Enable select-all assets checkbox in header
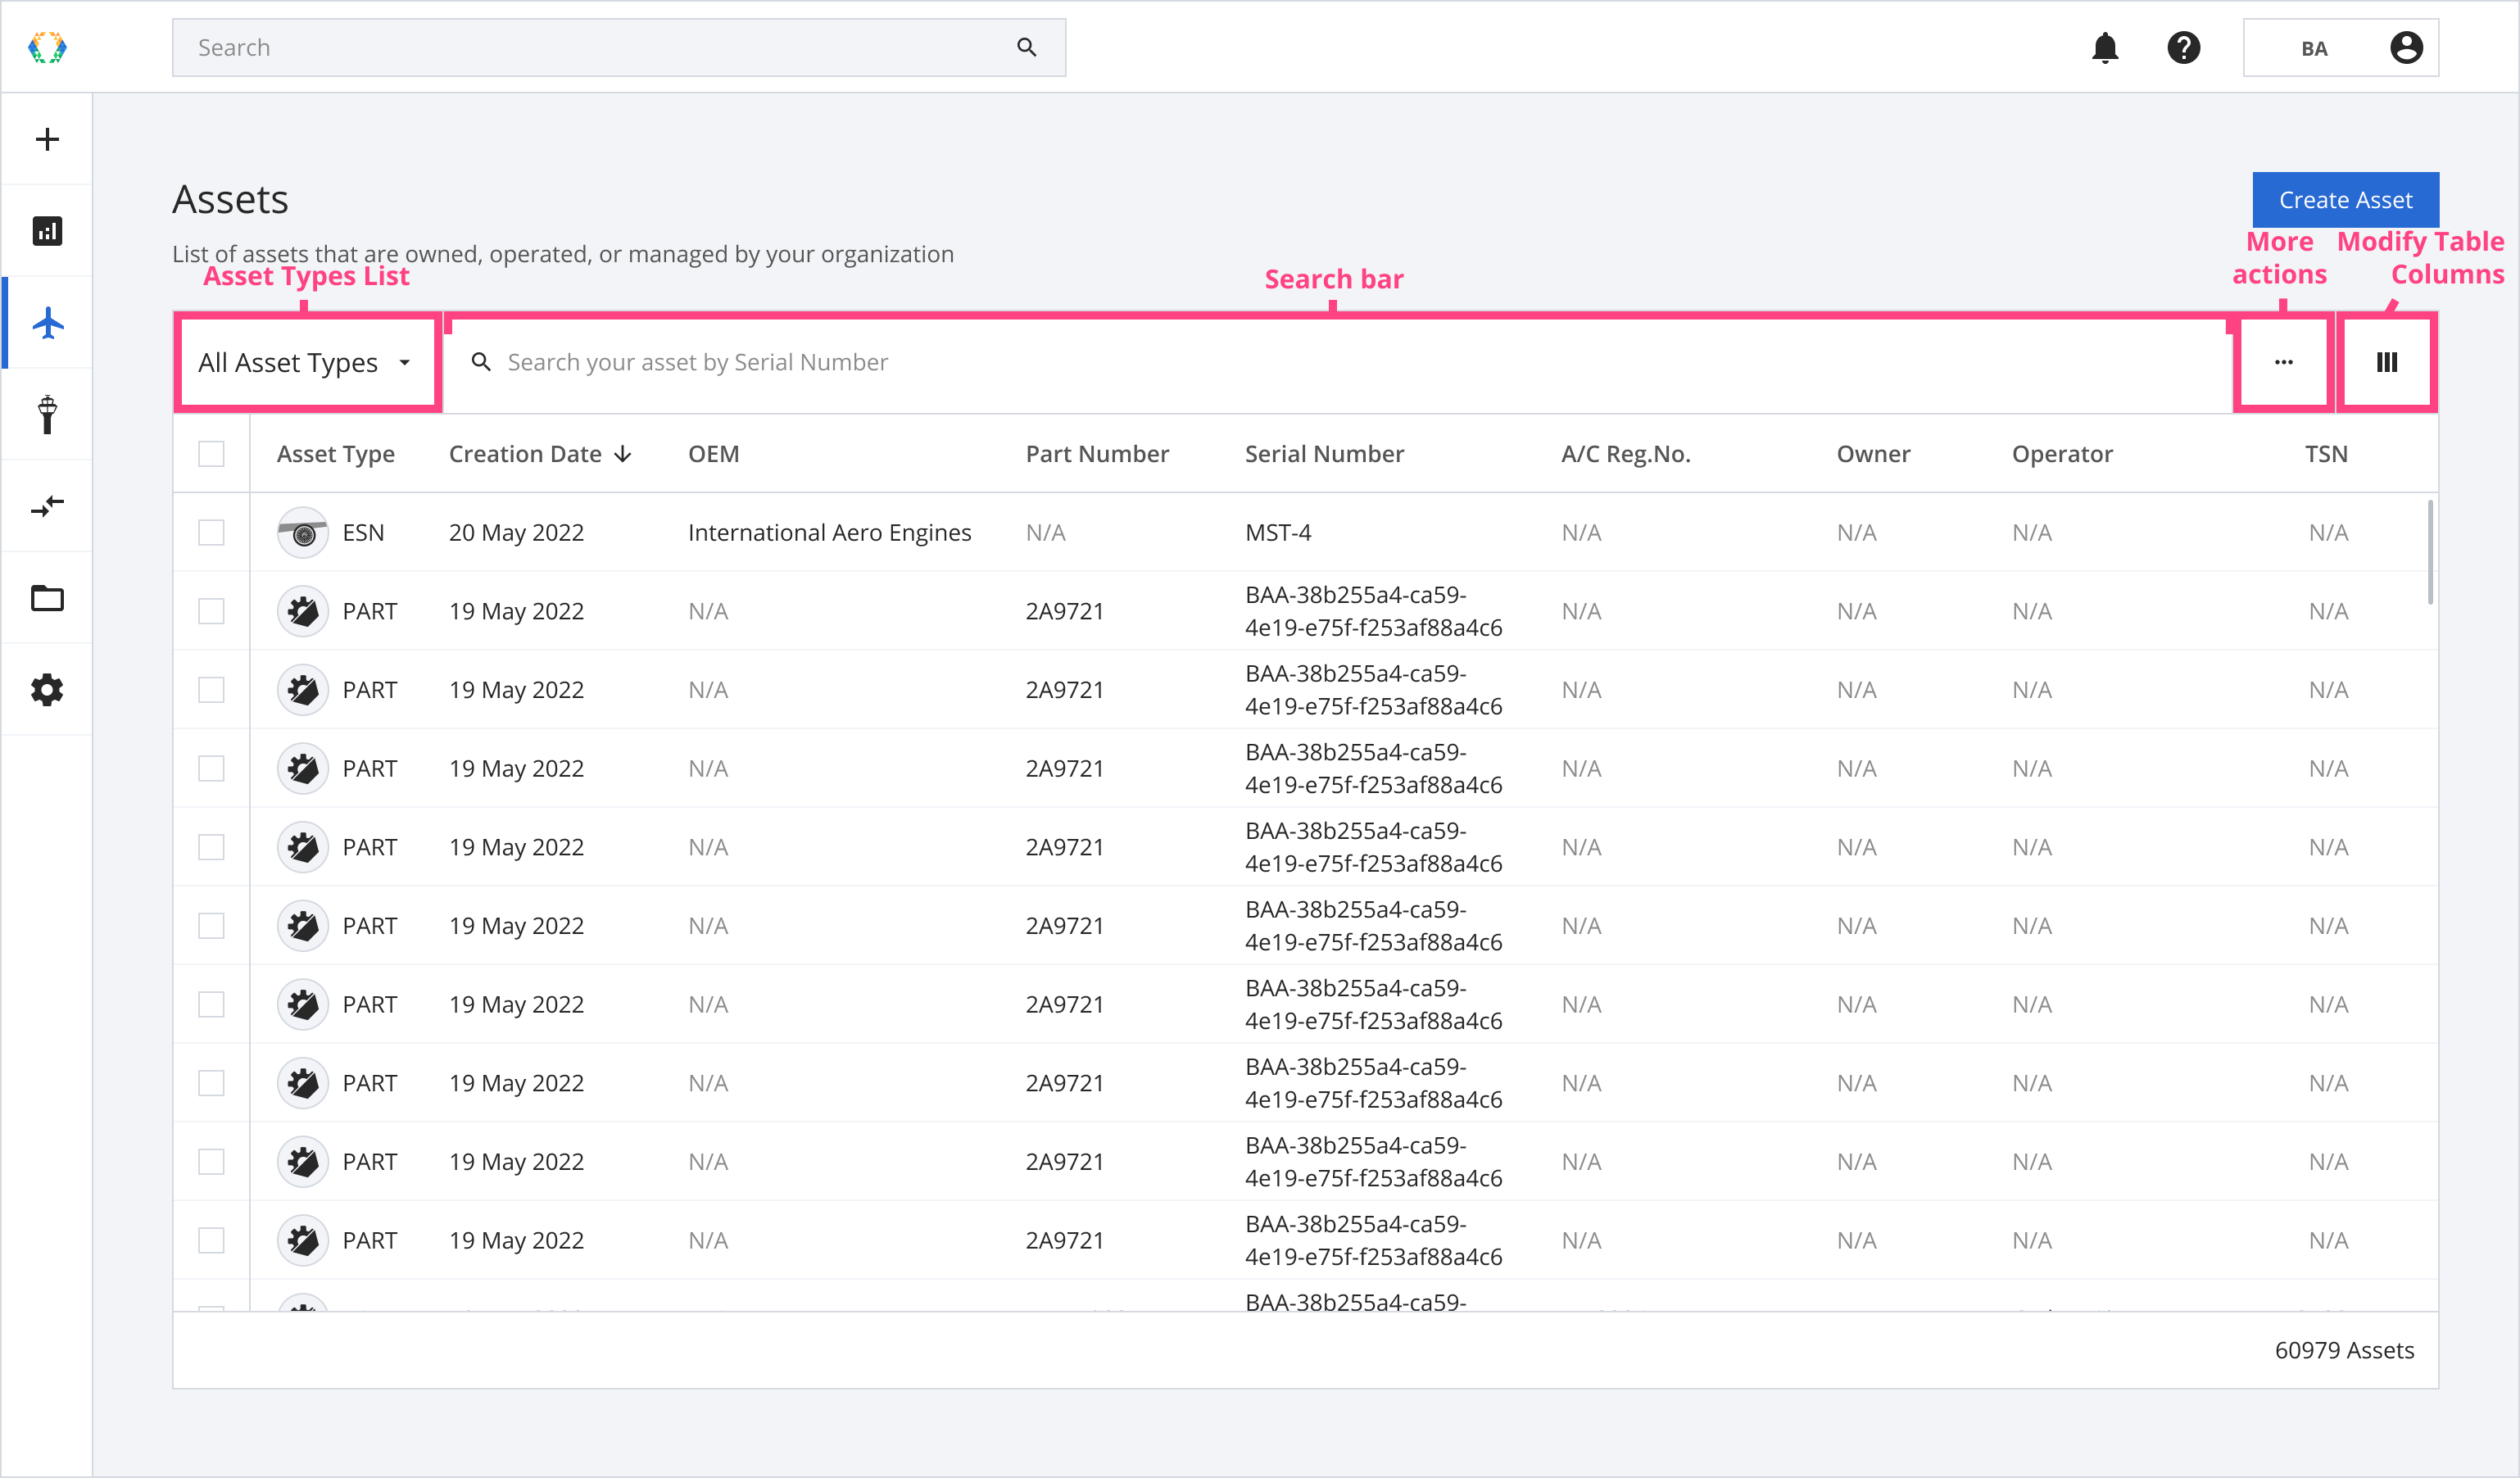This screenshot has height=1478, width=2520. coord(211,452)
